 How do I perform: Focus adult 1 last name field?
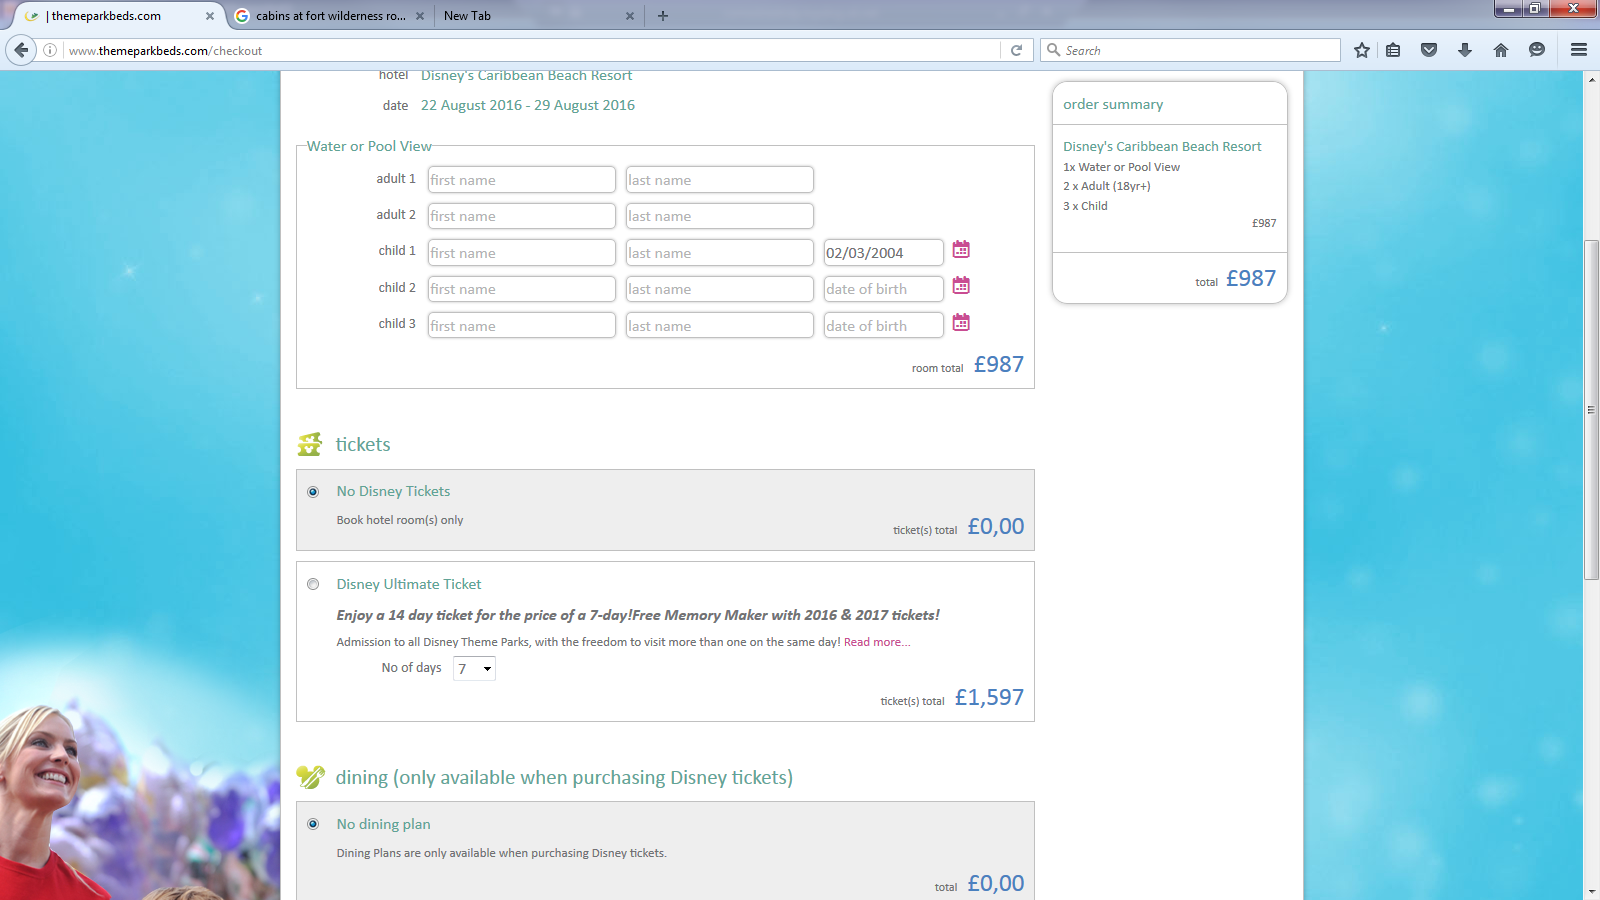[x=719, y=180]
